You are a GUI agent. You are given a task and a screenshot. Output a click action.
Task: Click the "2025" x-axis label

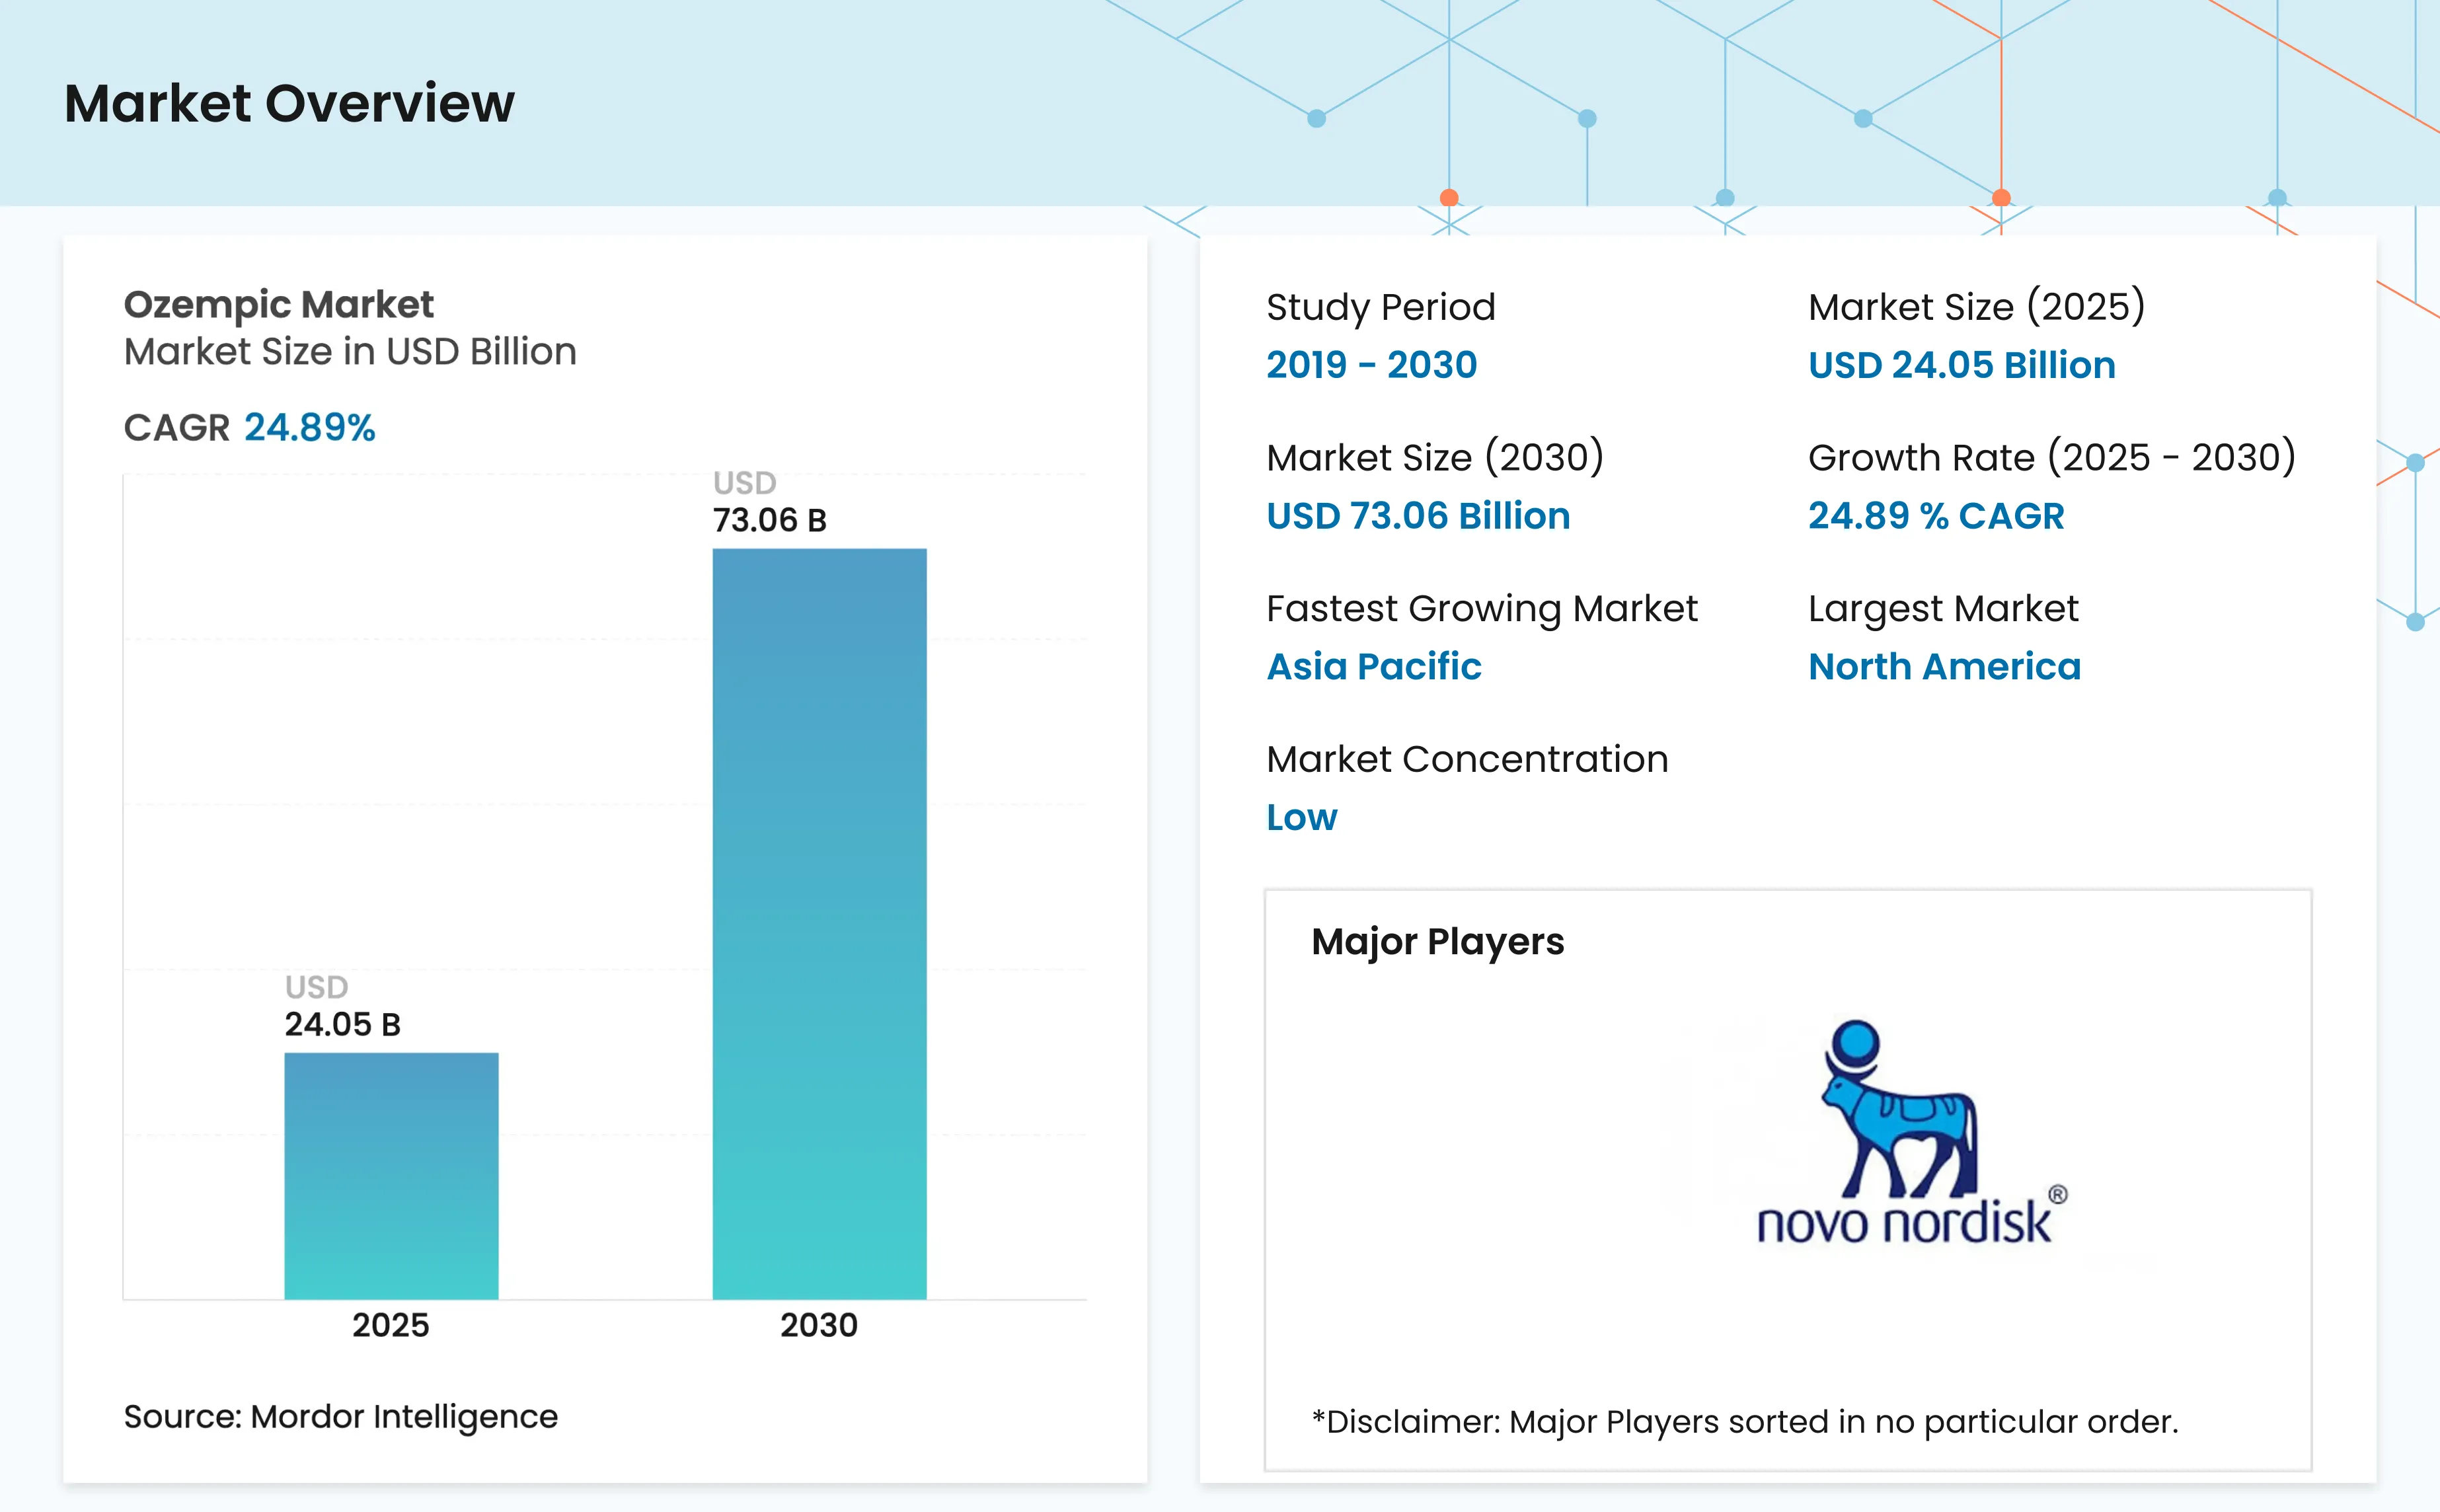click(x=390, y=1325)
